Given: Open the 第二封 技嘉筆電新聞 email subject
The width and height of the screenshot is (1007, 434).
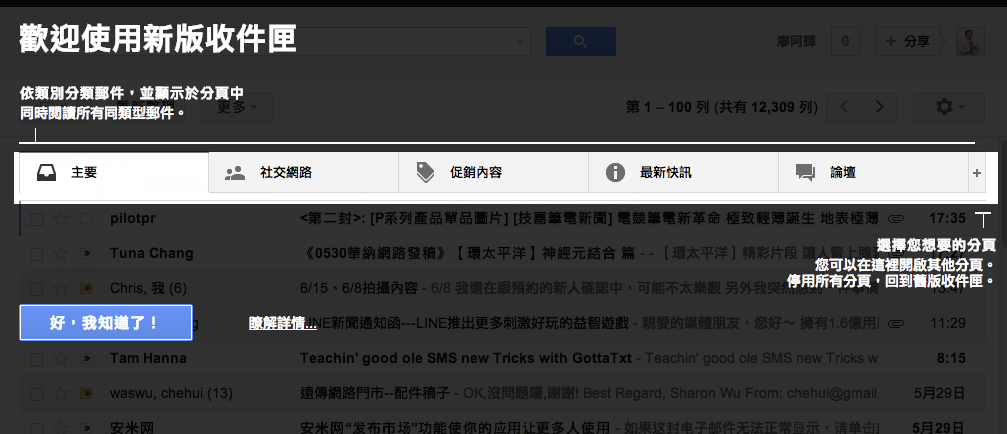Looking at the screenshot, I should click(x=589, y=219).
